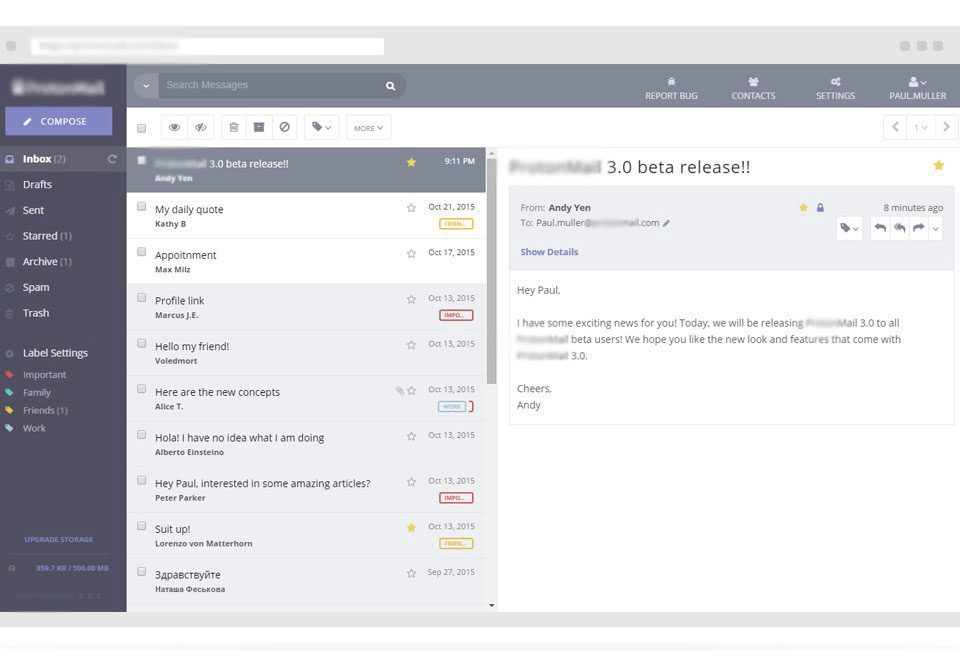The width and height of the screenshot is (960, 670).
Task: Click the encryption lock icon in header
Action: (820, 208)
